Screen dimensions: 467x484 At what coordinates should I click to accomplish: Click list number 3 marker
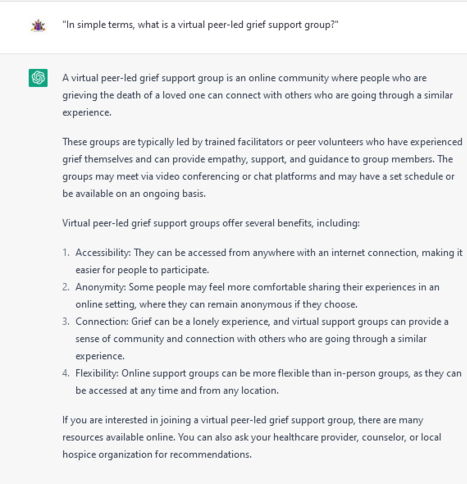(x=66, y=321)
